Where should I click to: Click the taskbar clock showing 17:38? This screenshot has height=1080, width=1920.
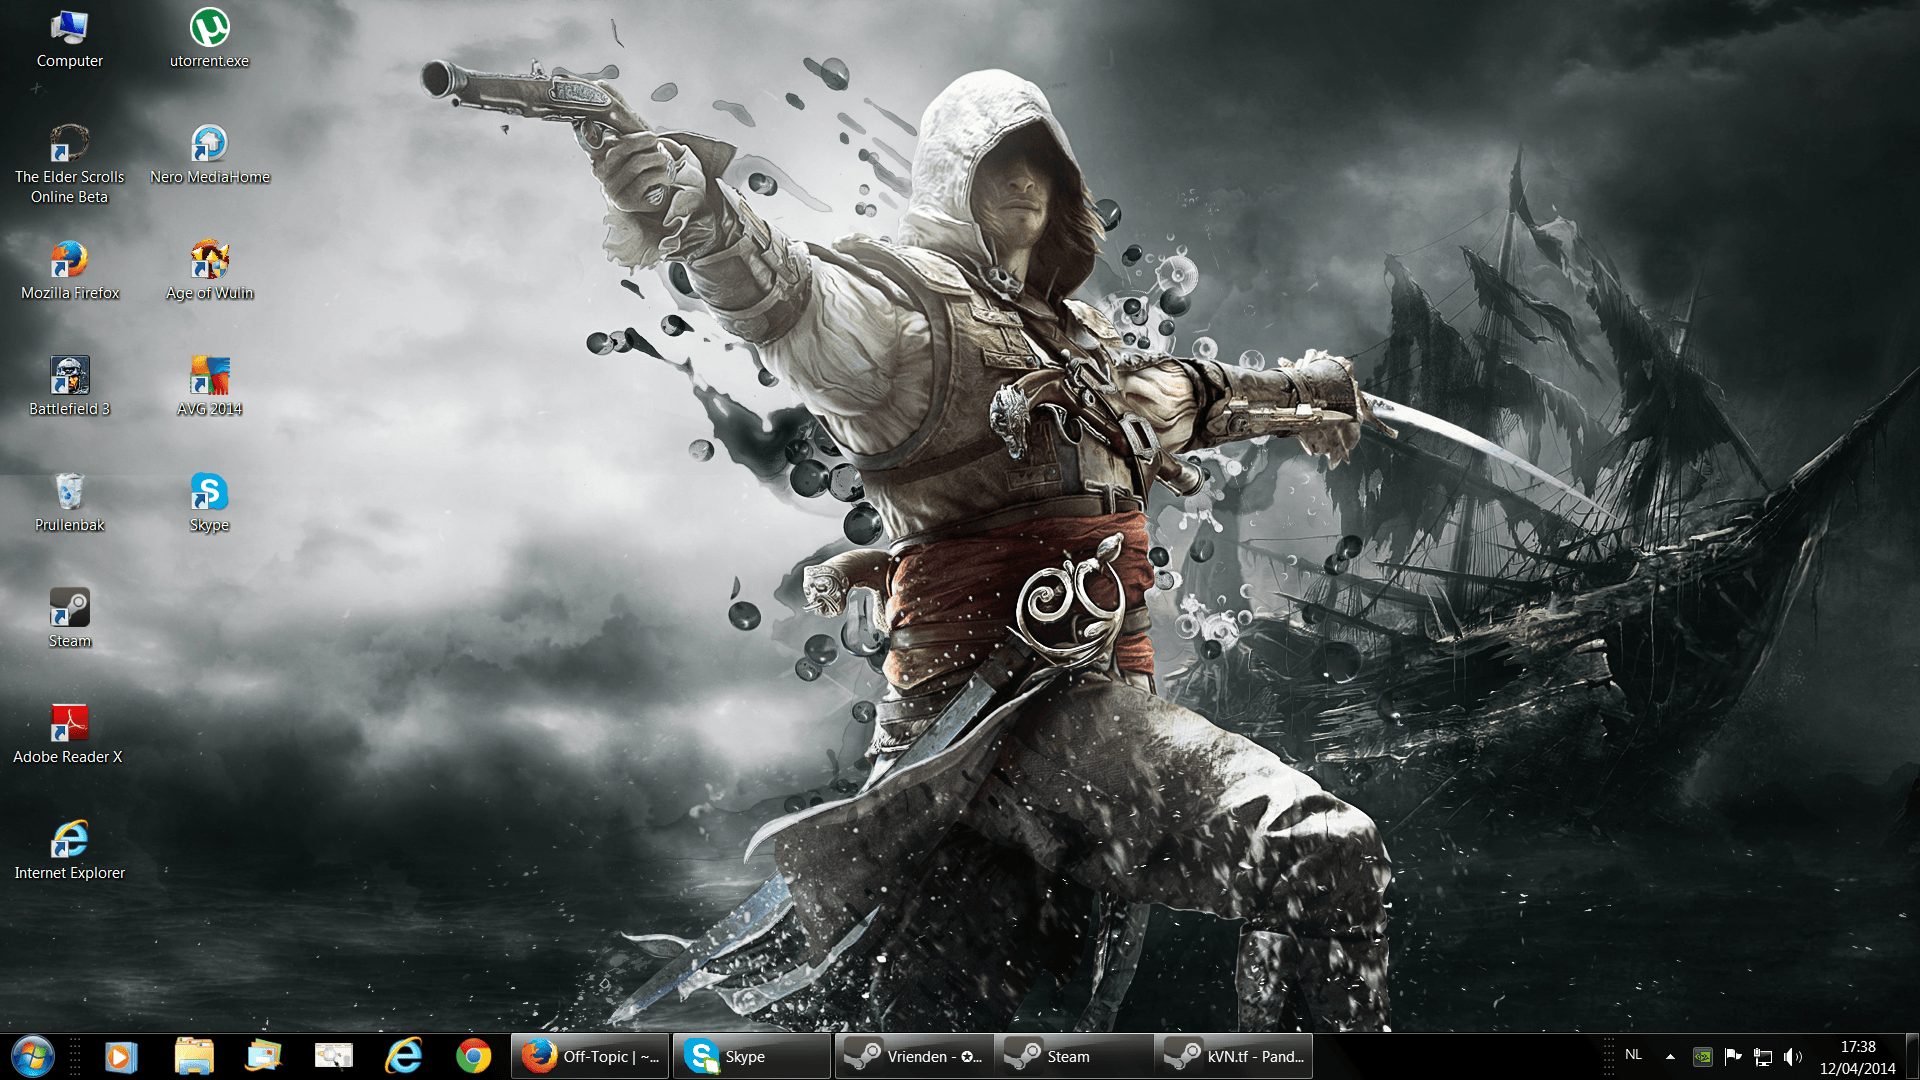pyautogui.click(x=1857, y=1057)
